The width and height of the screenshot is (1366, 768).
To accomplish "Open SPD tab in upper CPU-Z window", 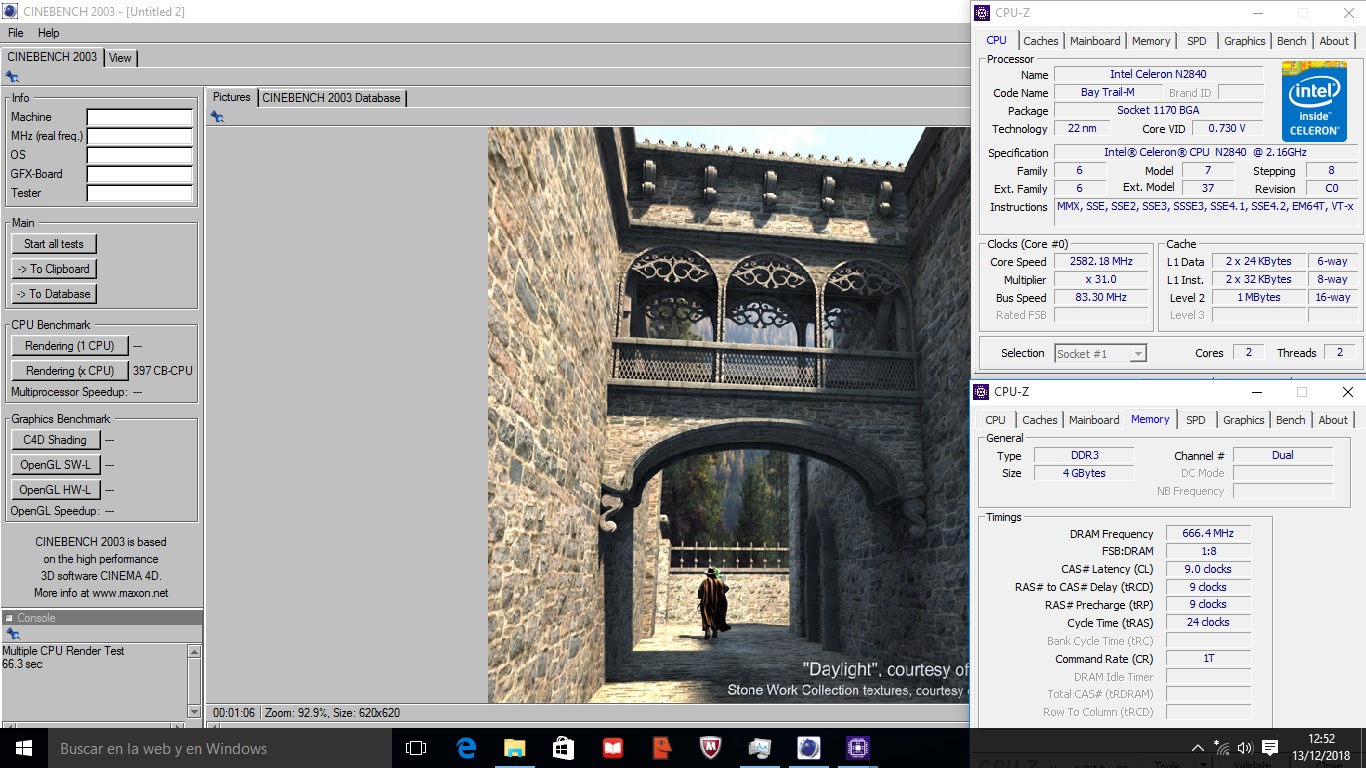I will click(1197, 41).
